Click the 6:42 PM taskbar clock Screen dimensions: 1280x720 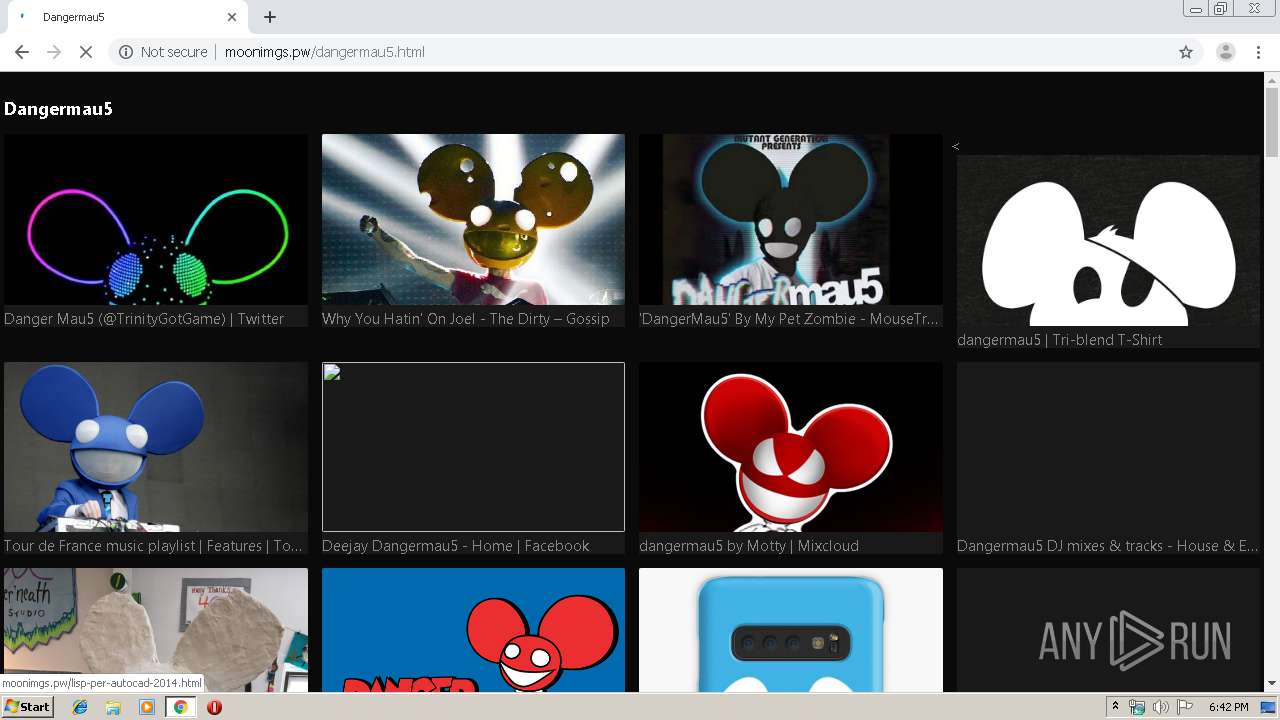tap(1228, 707)
